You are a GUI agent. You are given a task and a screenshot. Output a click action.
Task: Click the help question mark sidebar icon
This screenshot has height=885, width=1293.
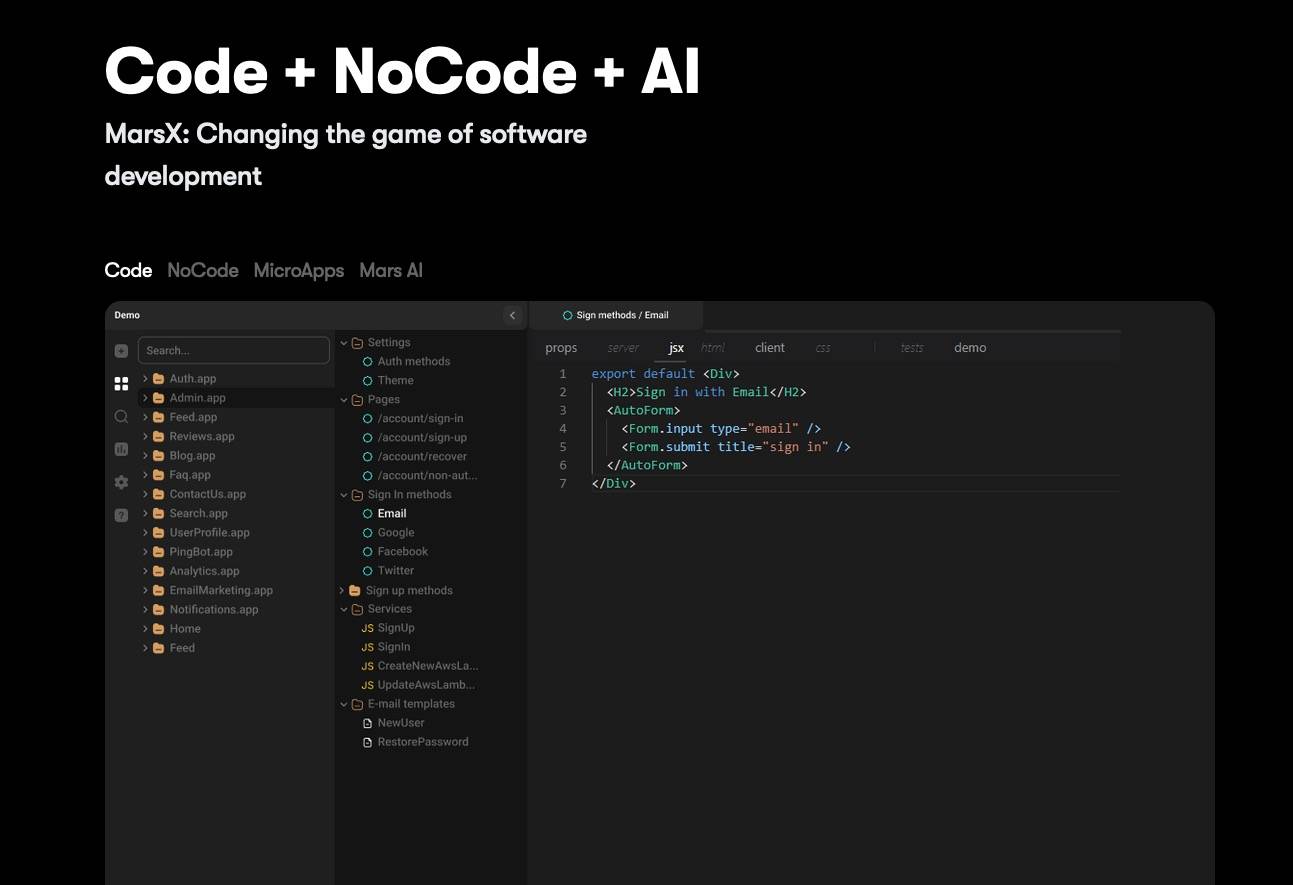click(121, 516)
